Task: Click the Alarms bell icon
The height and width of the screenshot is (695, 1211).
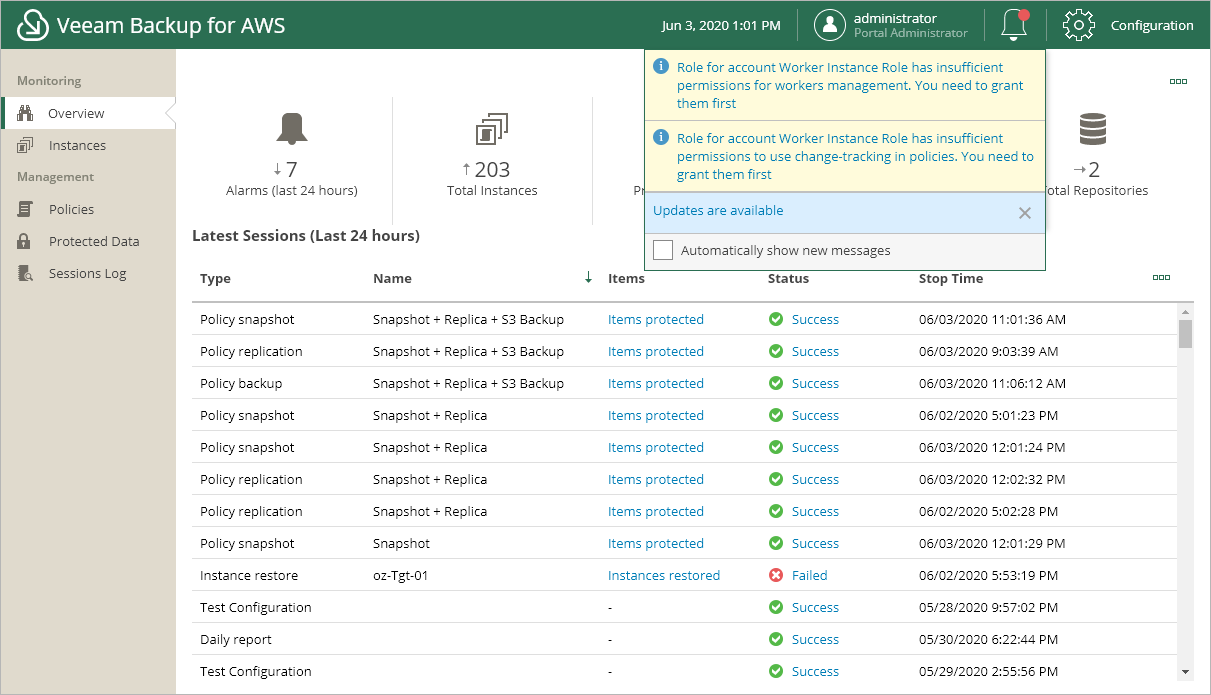Action: point(292,128)
